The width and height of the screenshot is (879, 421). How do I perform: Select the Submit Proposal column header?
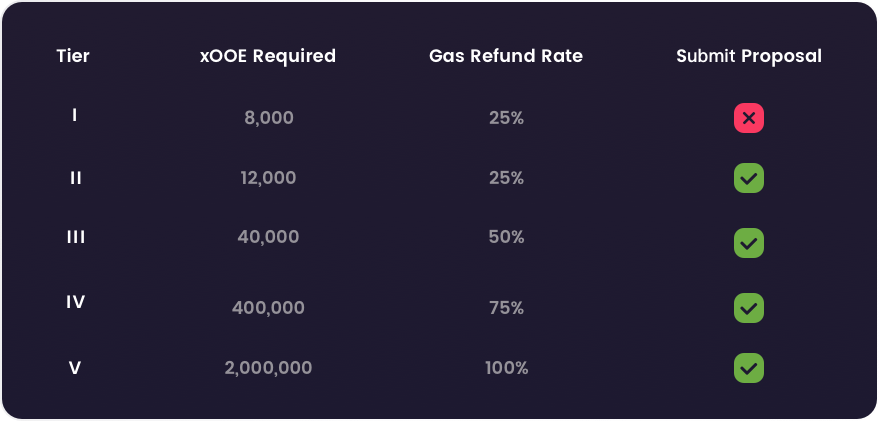(749, 56)
